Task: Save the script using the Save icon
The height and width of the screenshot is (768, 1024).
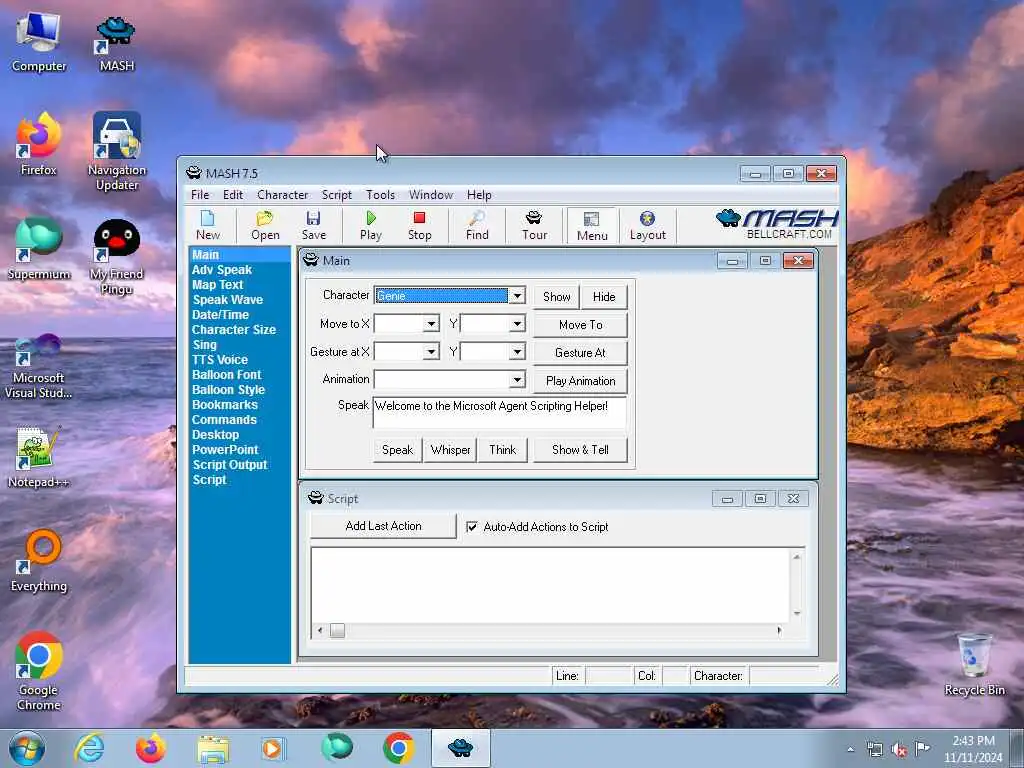Action: pyautogui.click(x=313, y=225)
